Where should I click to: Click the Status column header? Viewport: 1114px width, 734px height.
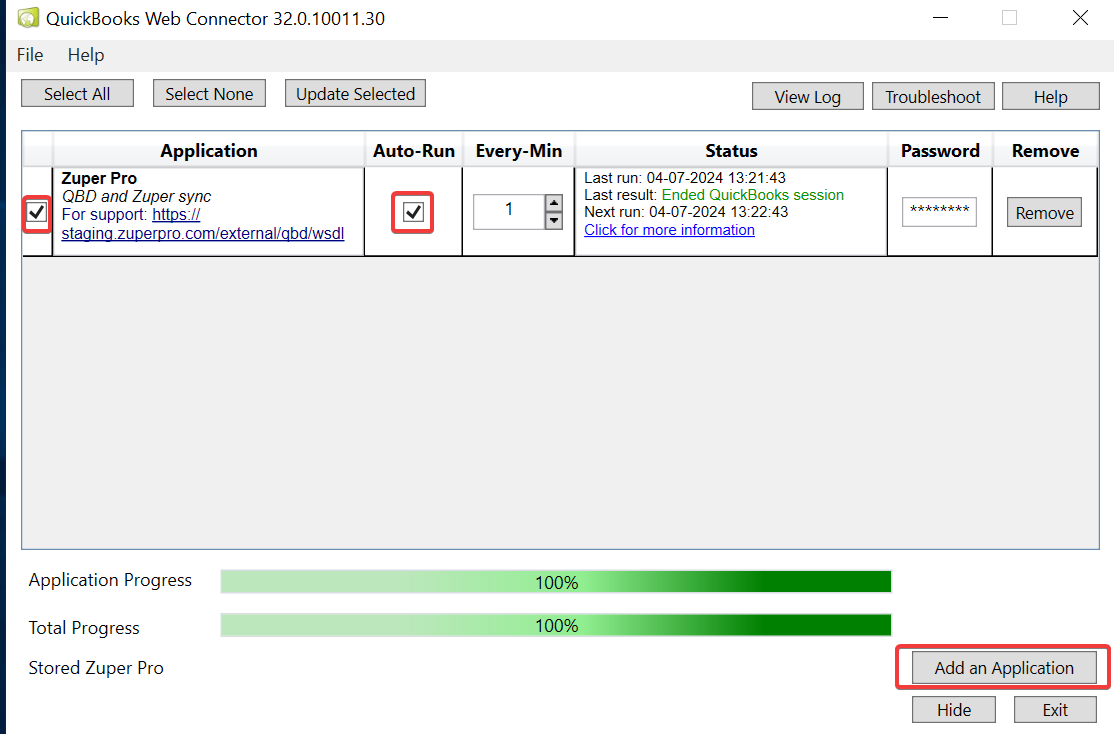[x=731, y=151]
